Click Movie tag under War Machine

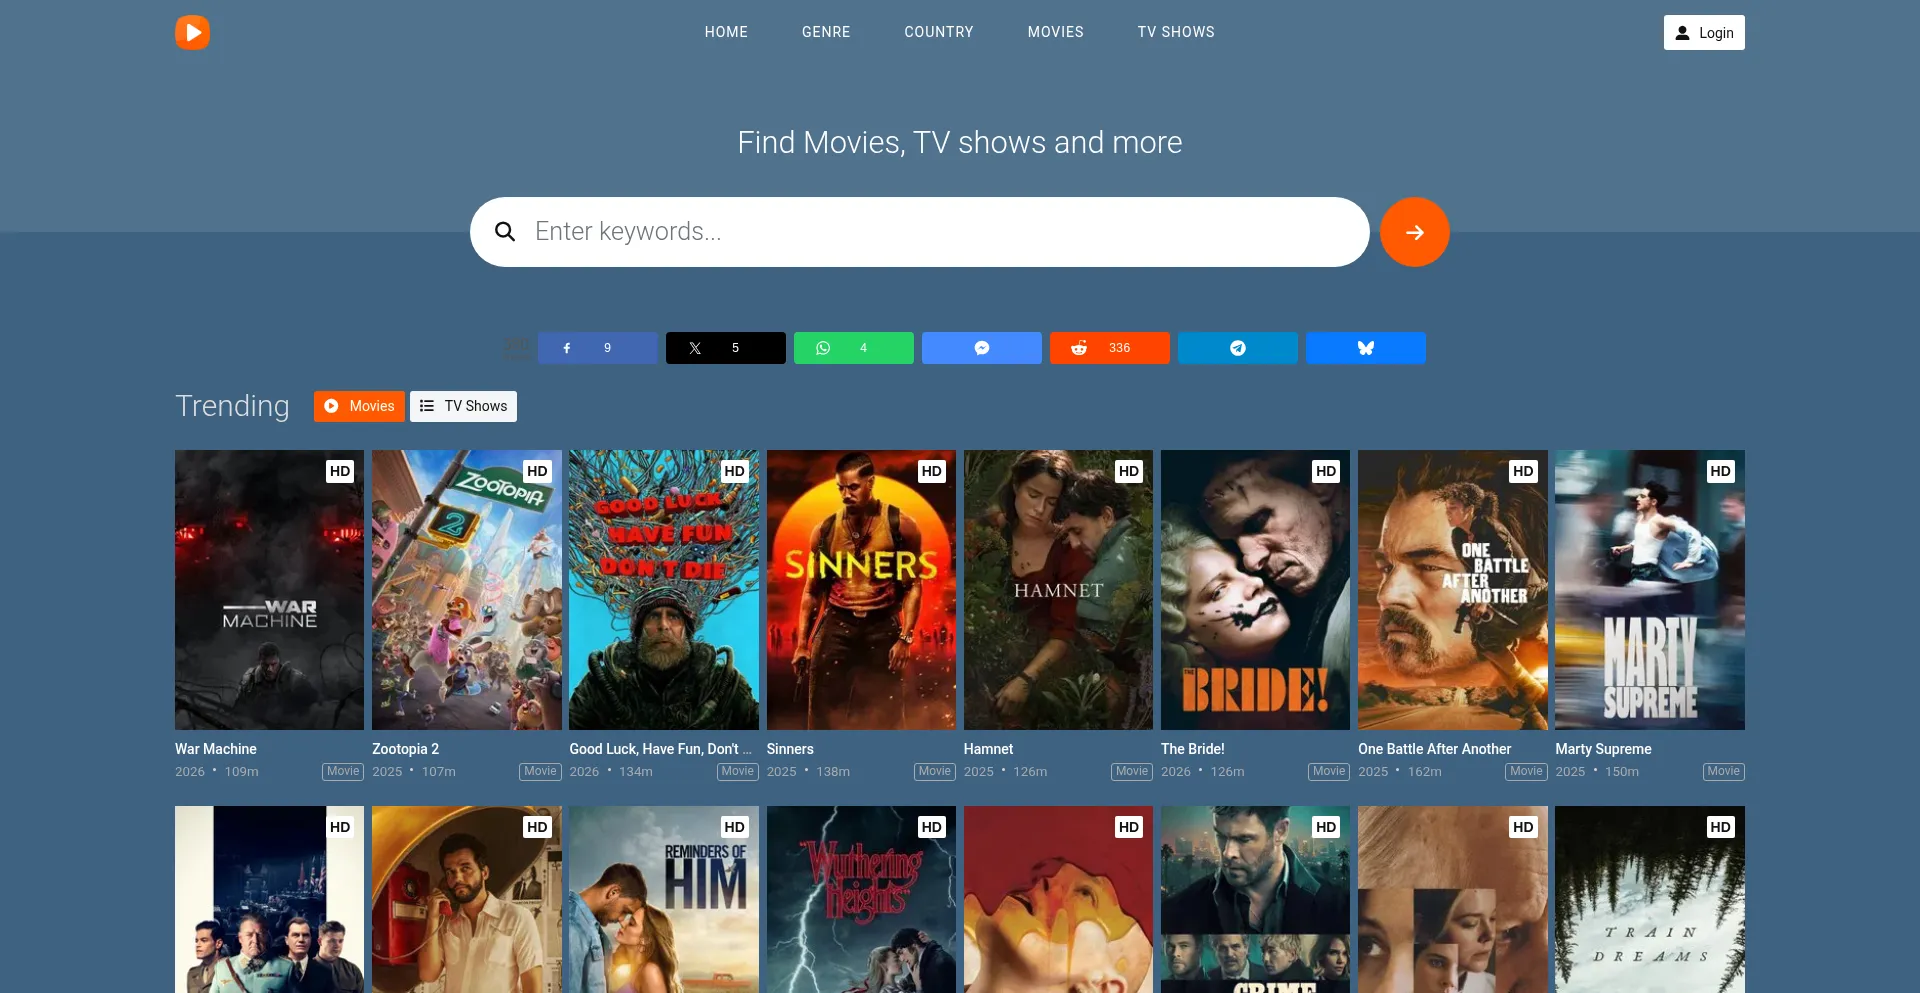[x=343, y=772]
